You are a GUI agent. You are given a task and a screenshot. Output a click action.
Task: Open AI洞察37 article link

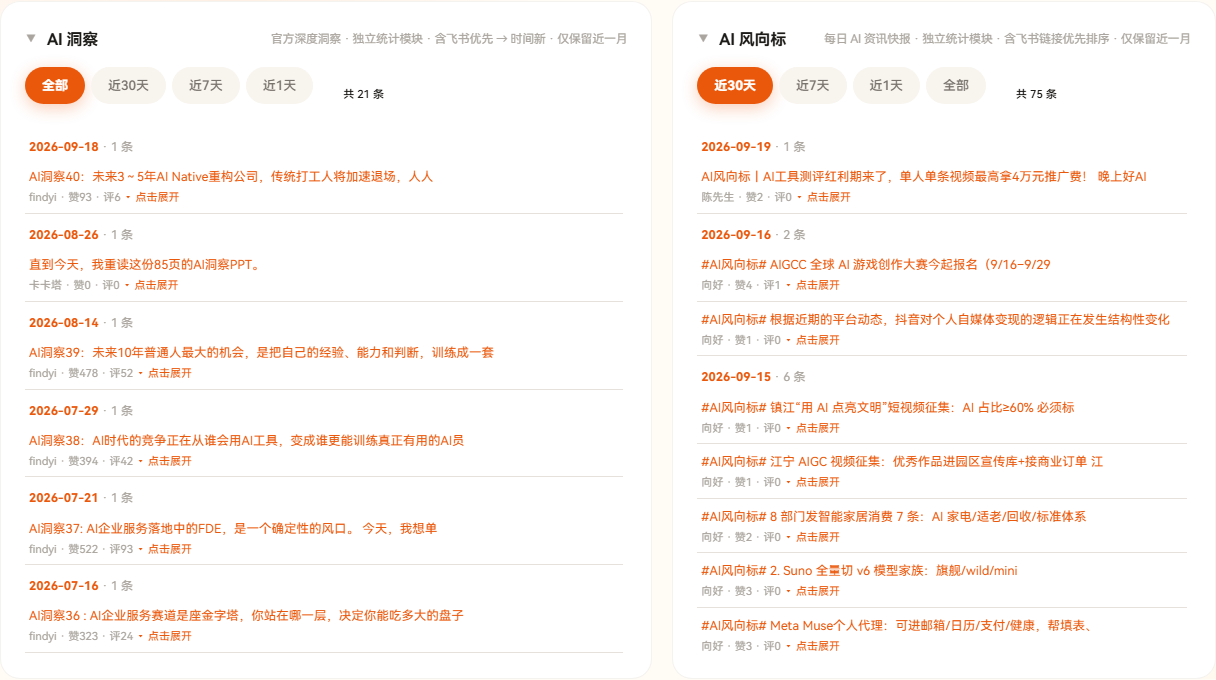[x=233, y=528]
